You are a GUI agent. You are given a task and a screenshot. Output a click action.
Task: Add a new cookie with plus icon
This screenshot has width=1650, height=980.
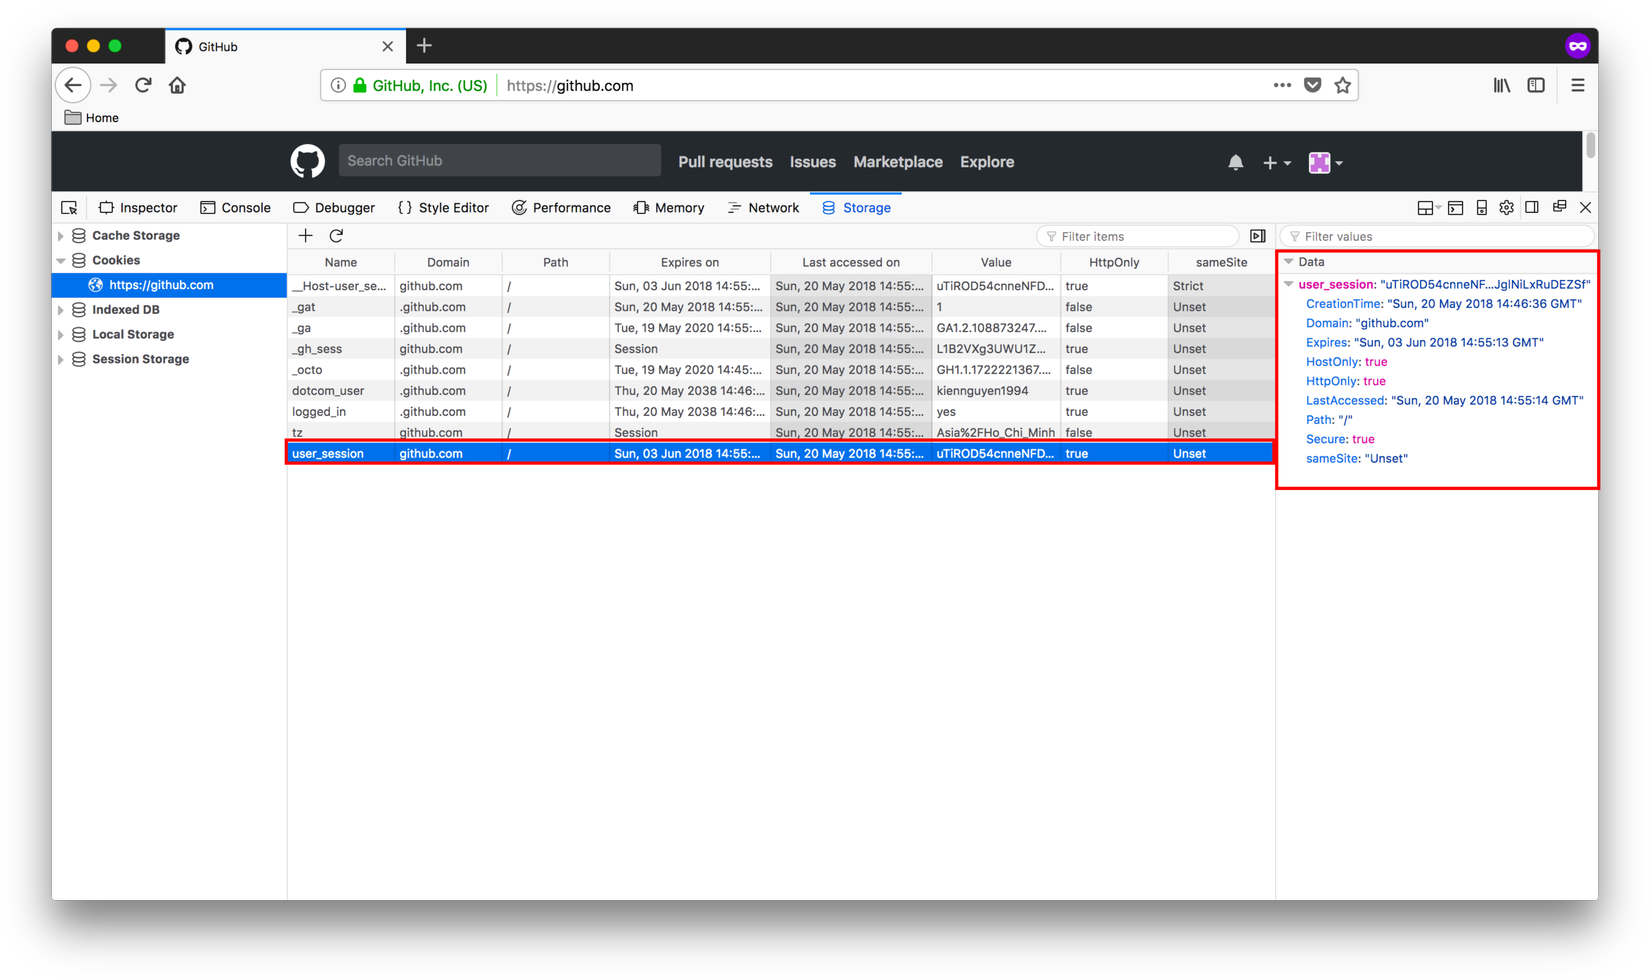[306, 236]
